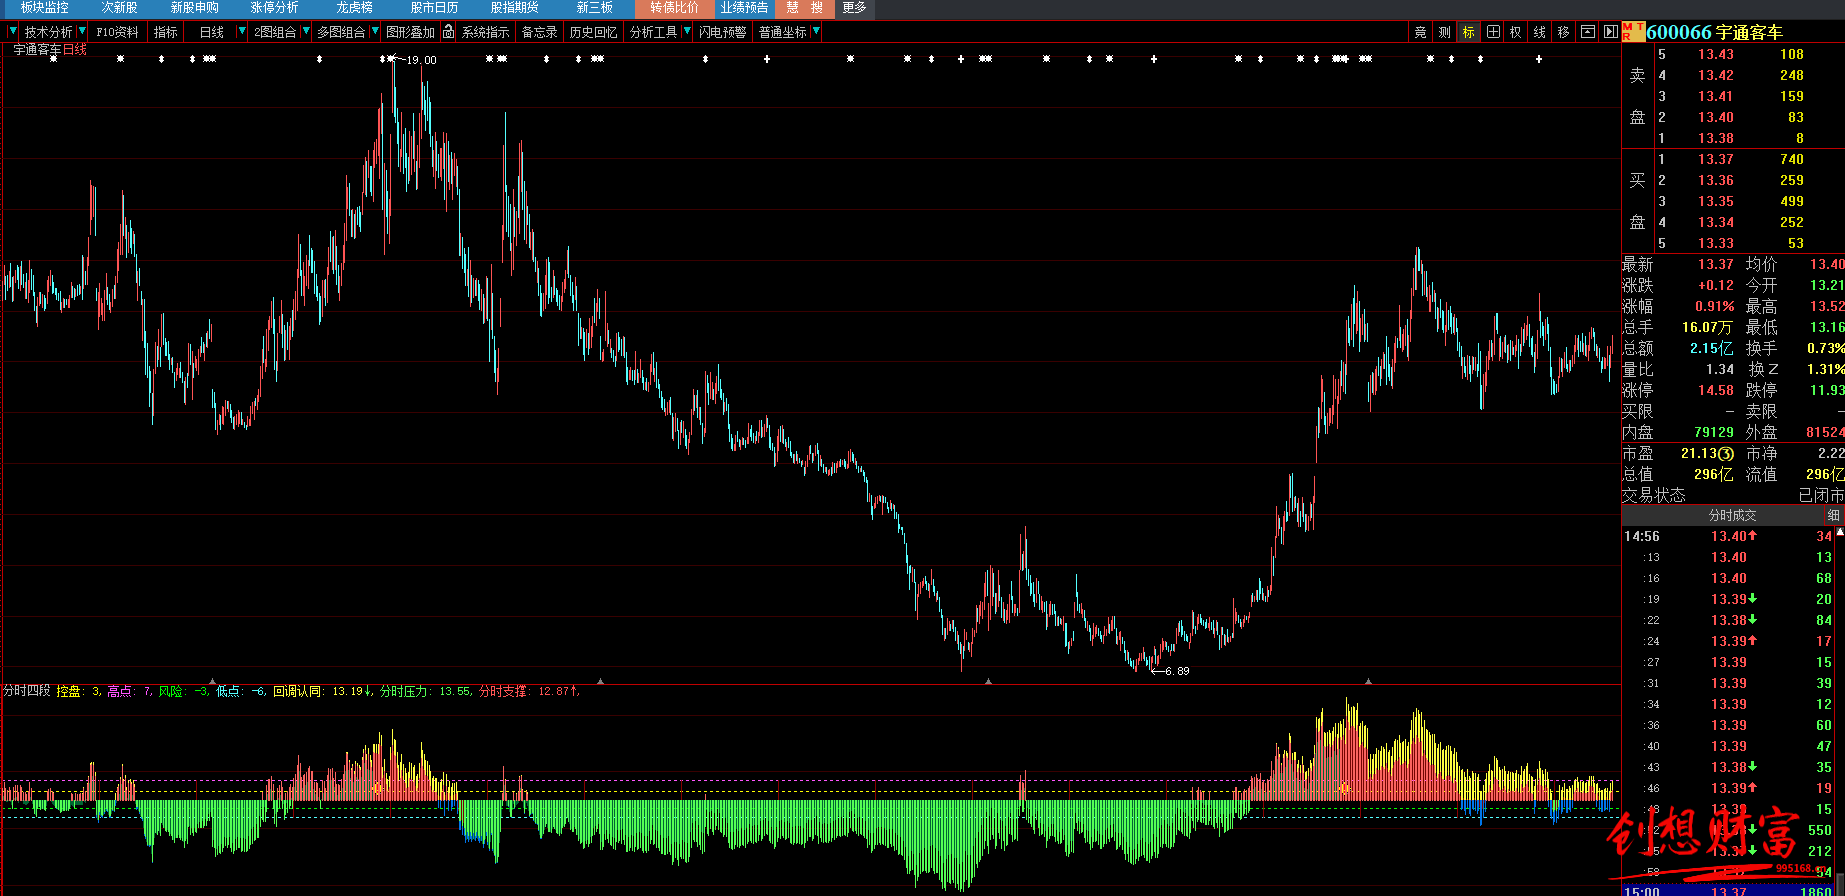Expand dropdown arrow next to 2图组合
1845x896 pixels.
click(306, 32)
